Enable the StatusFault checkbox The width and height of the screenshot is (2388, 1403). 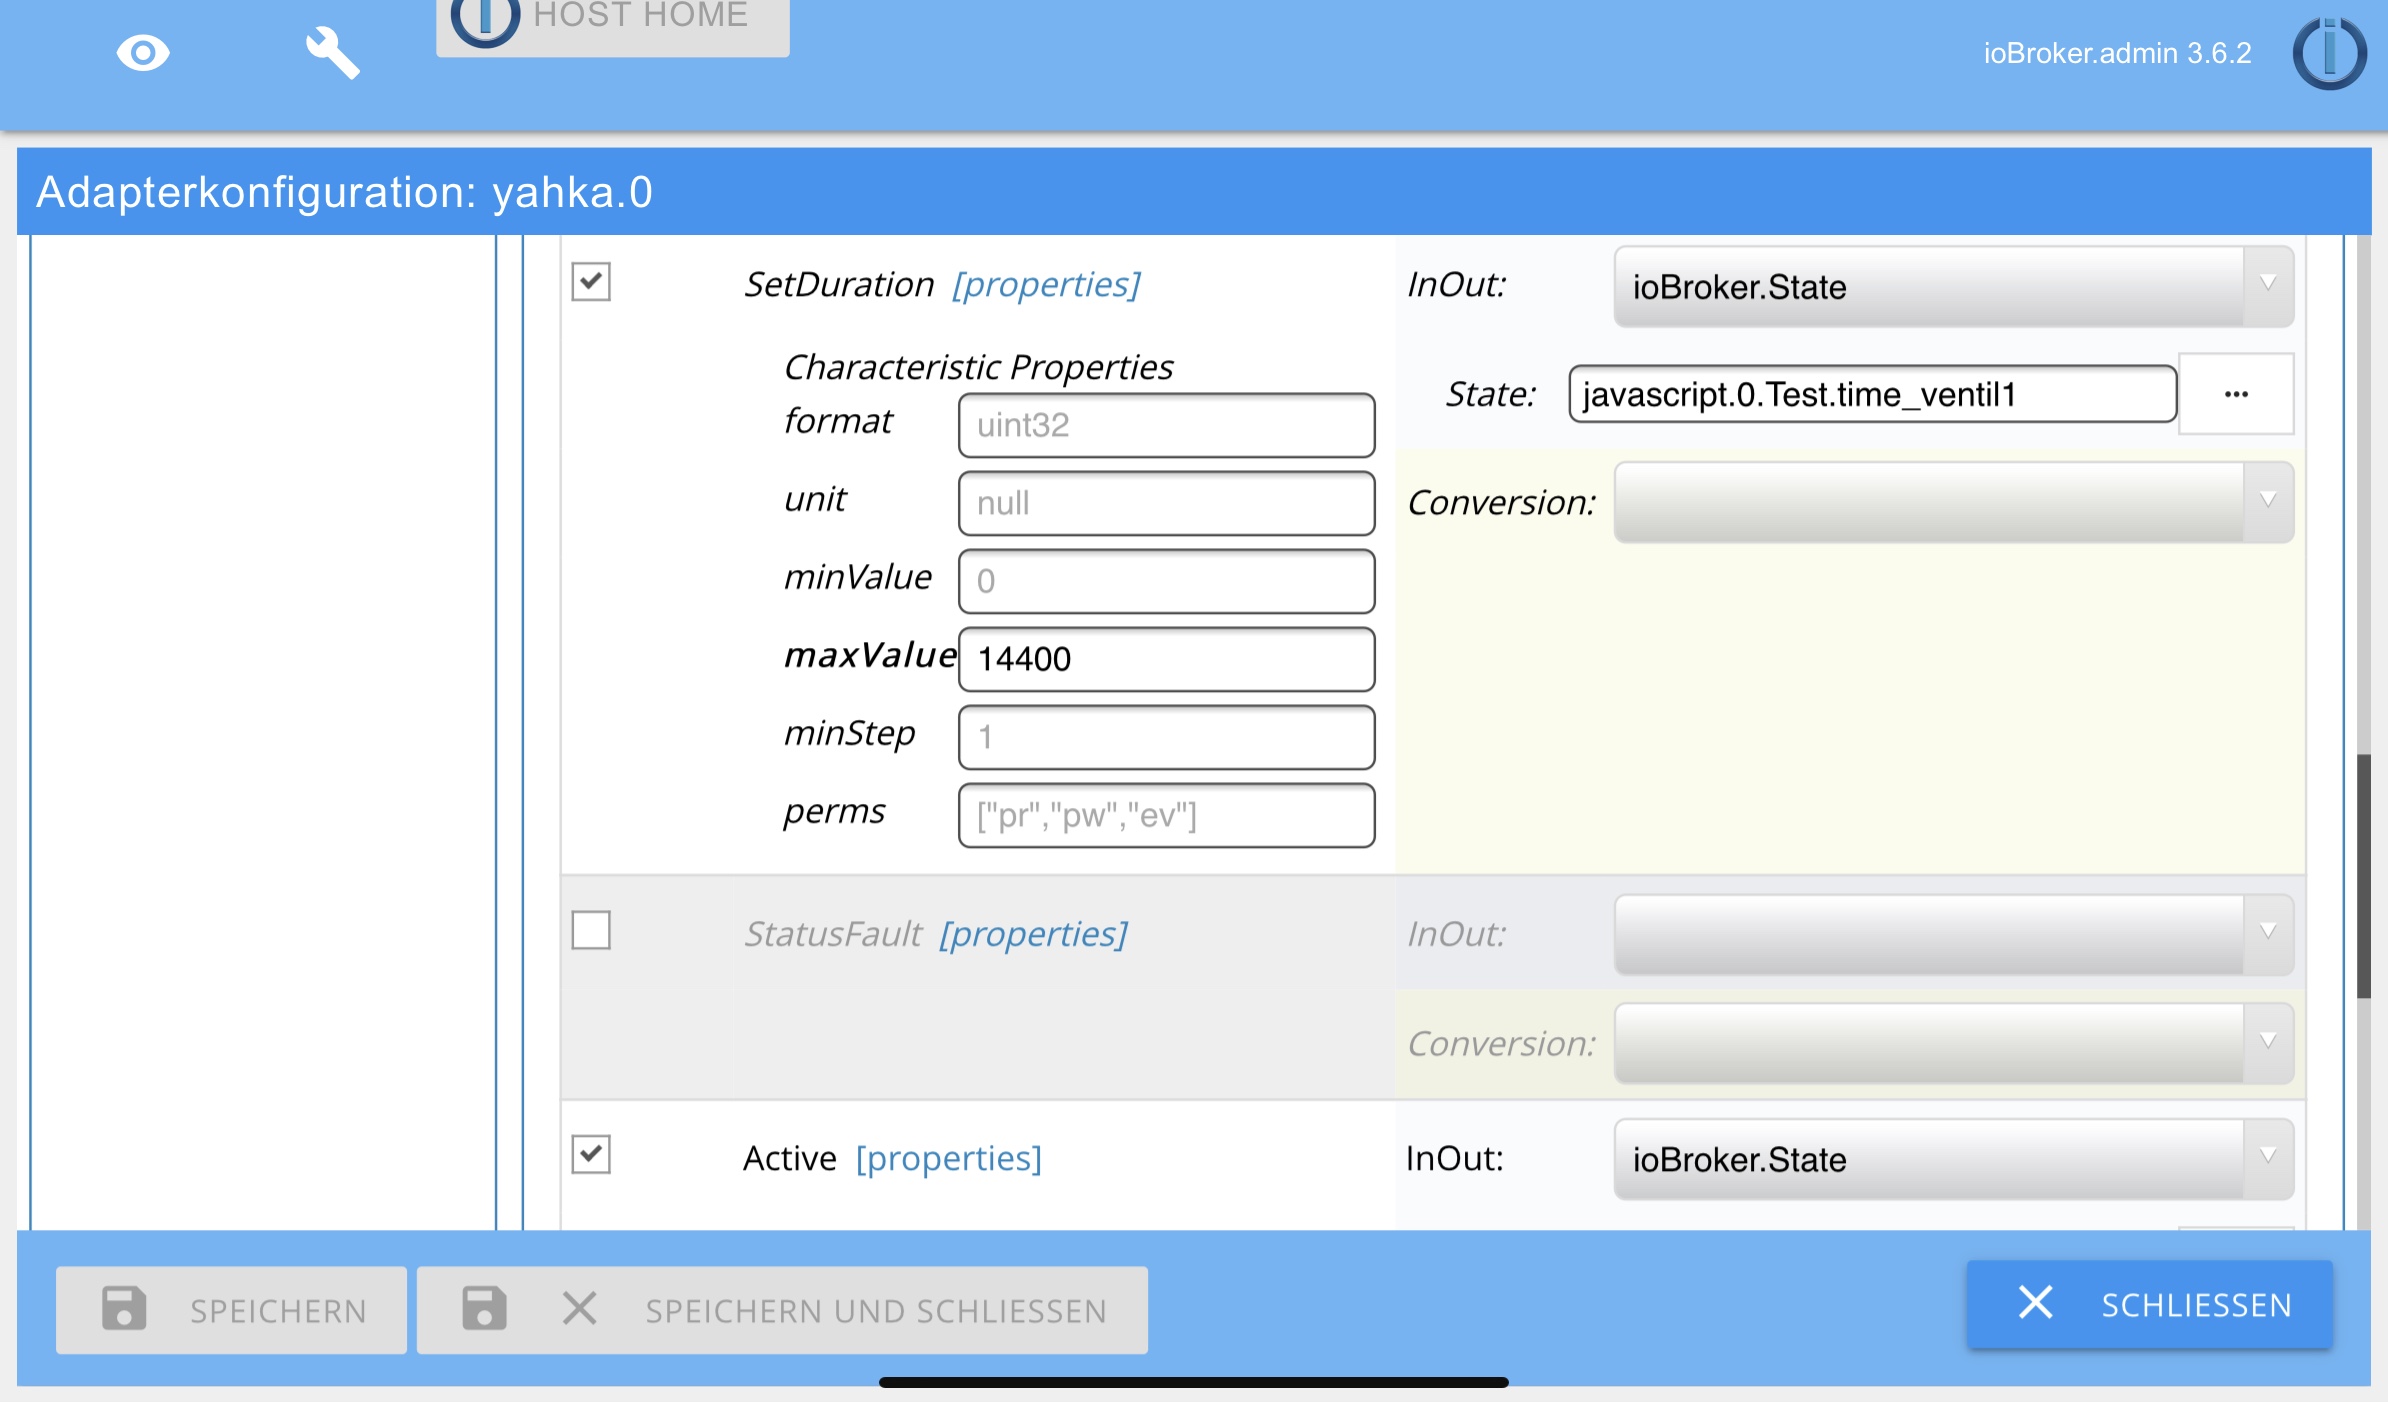591,930
